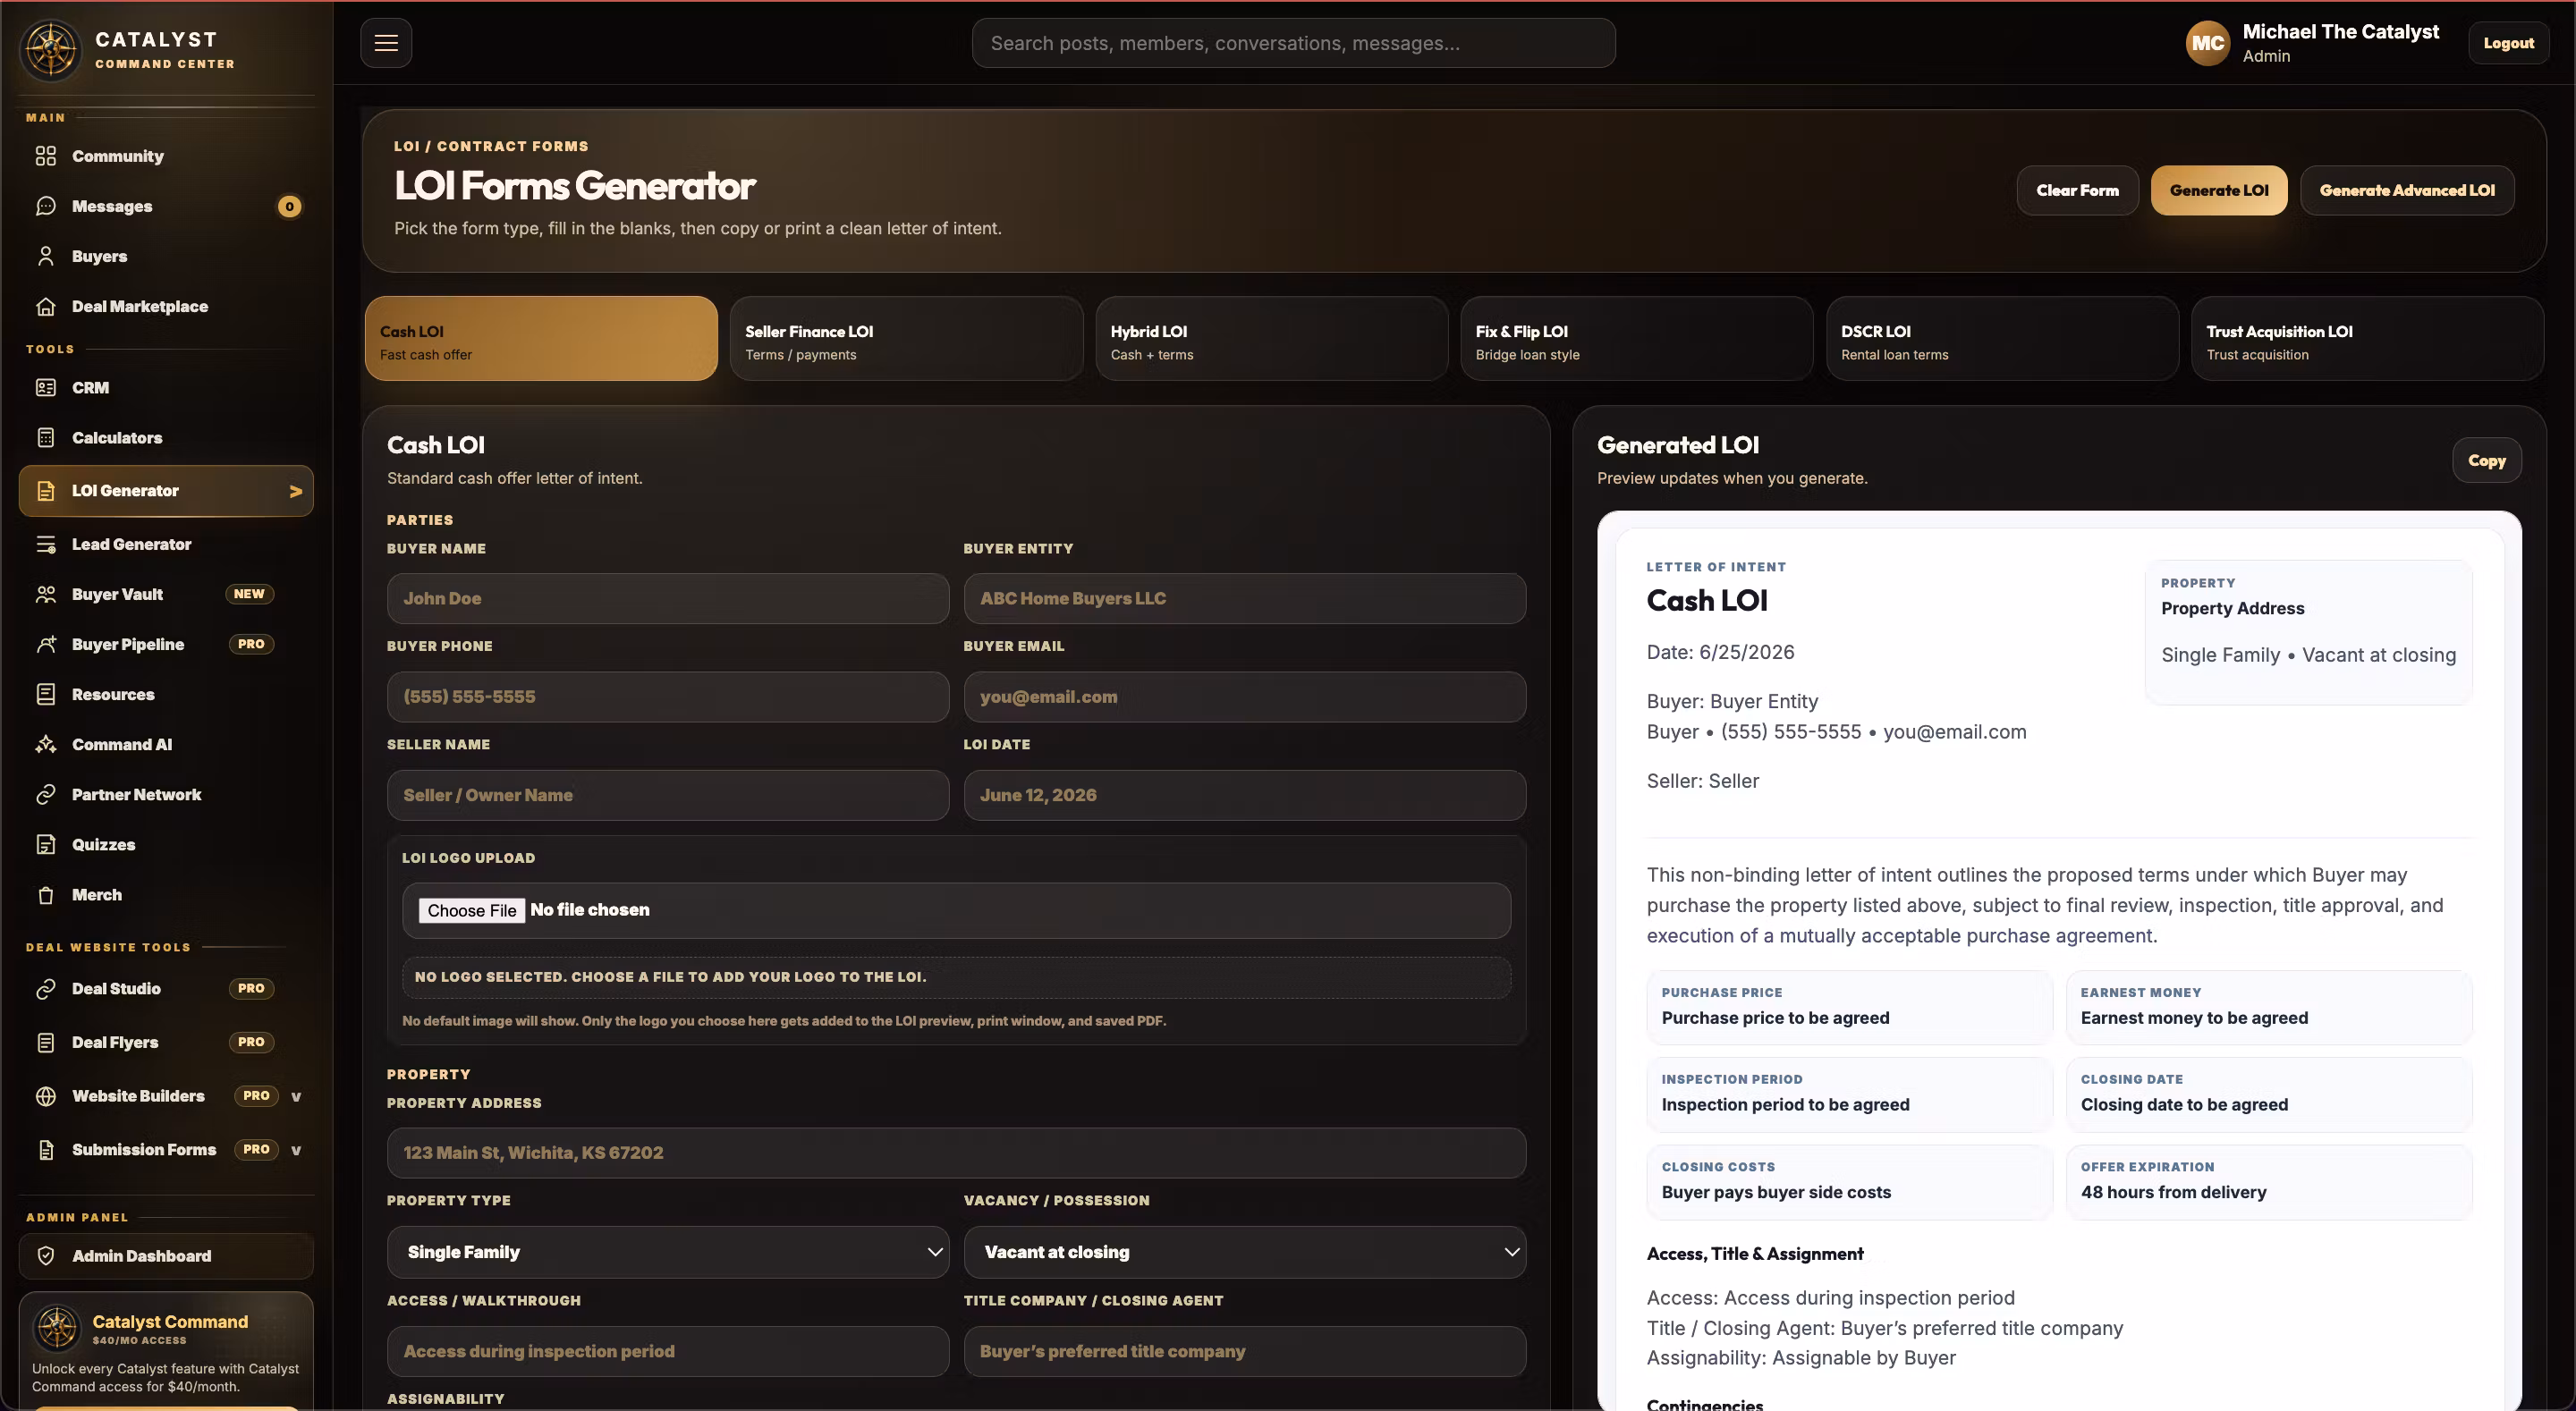Click the Generate LOI button

click(x=2219, y=190)
